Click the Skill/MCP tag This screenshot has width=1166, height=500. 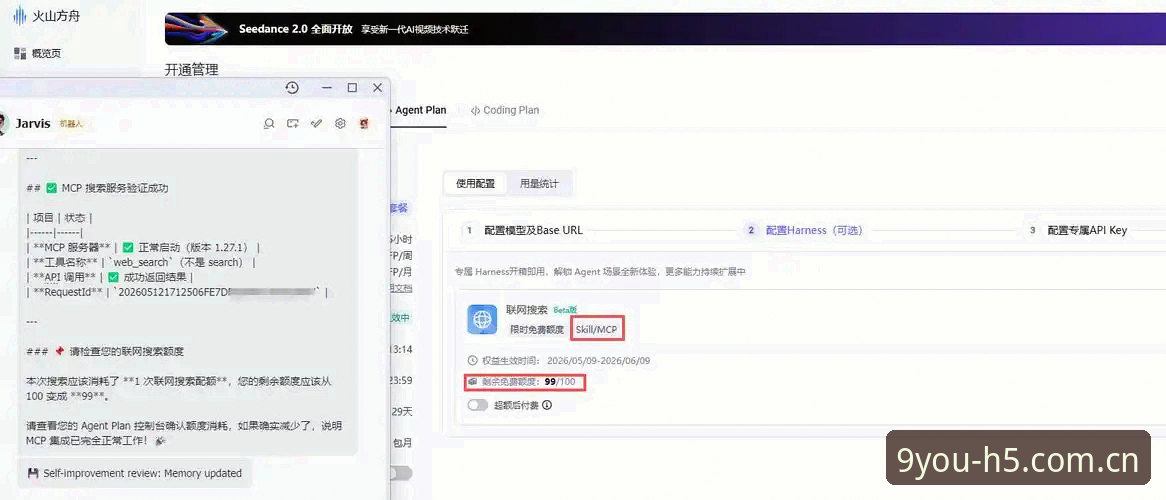pyautogui.click(x=596, y=330)
